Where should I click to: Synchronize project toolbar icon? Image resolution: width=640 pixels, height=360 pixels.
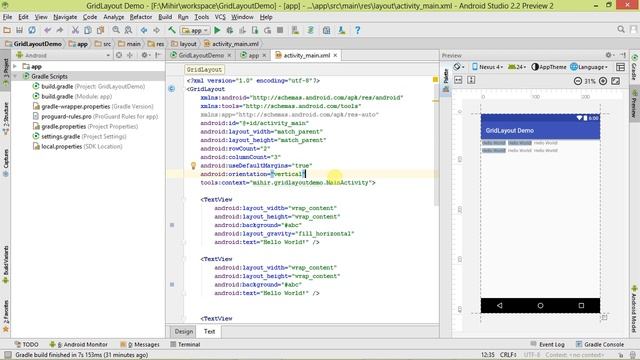click(x=32, y=30)
